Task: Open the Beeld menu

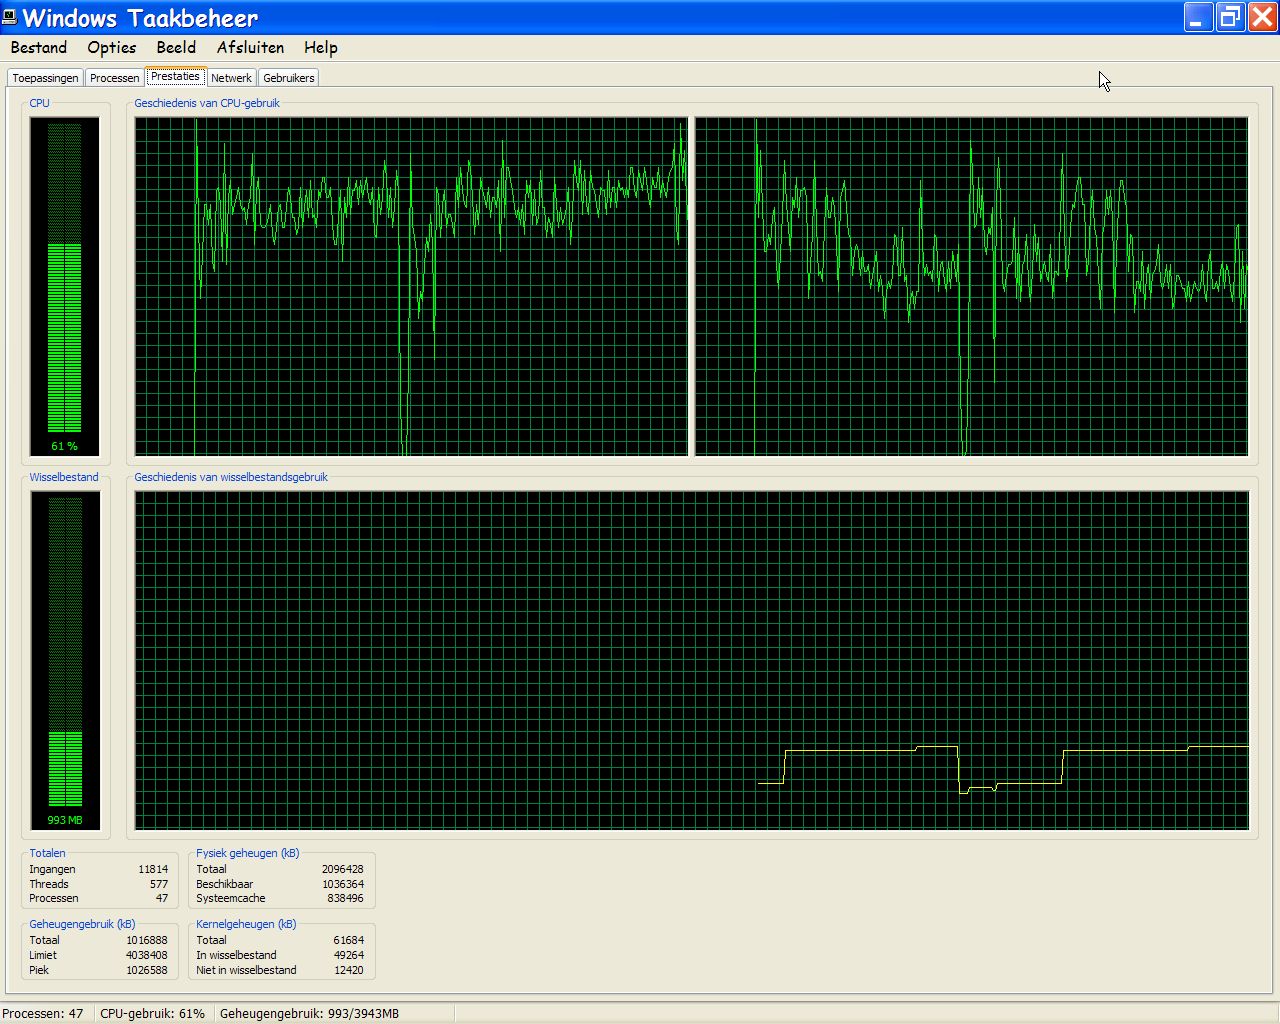Action: pyautogui.click(x=176, y=47)
